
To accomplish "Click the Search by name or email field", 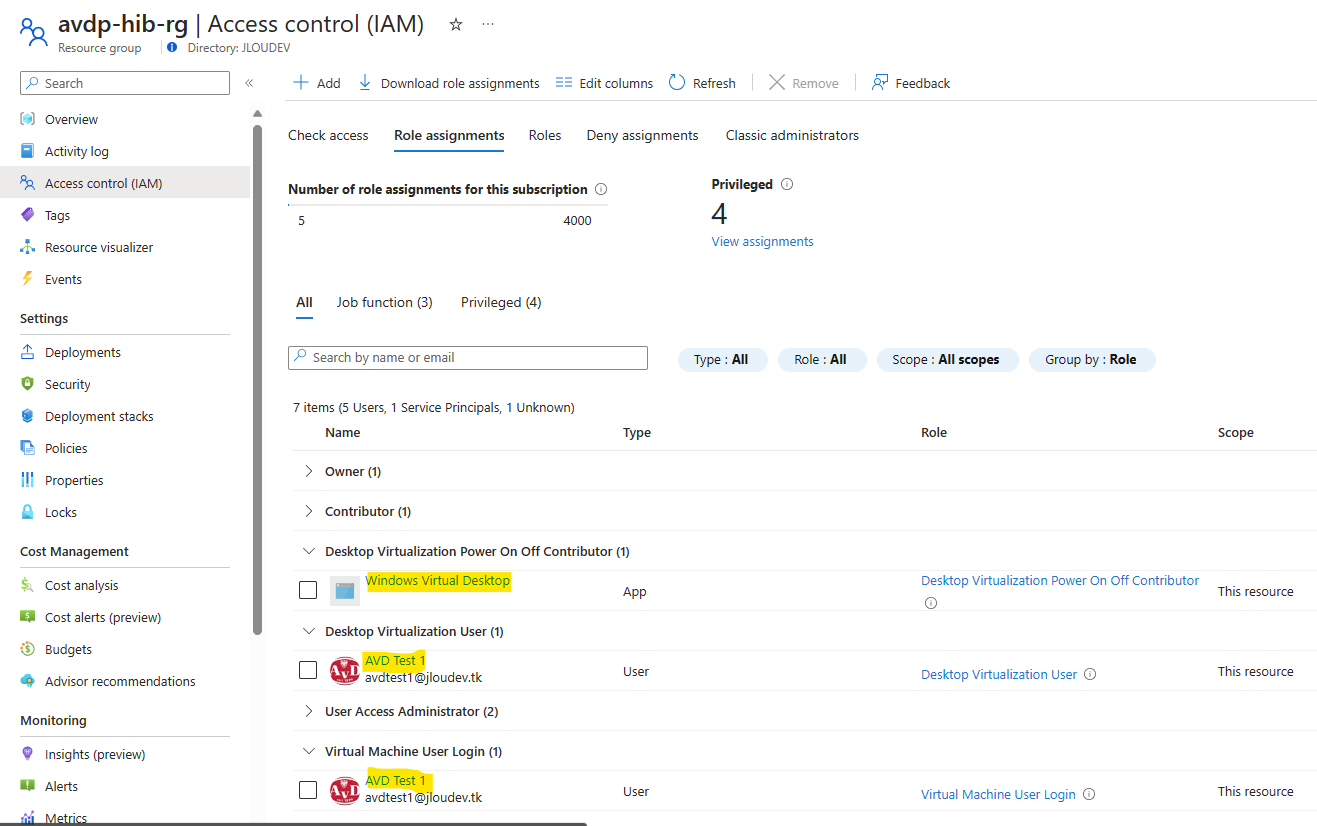I will click(x=468, y=358).
